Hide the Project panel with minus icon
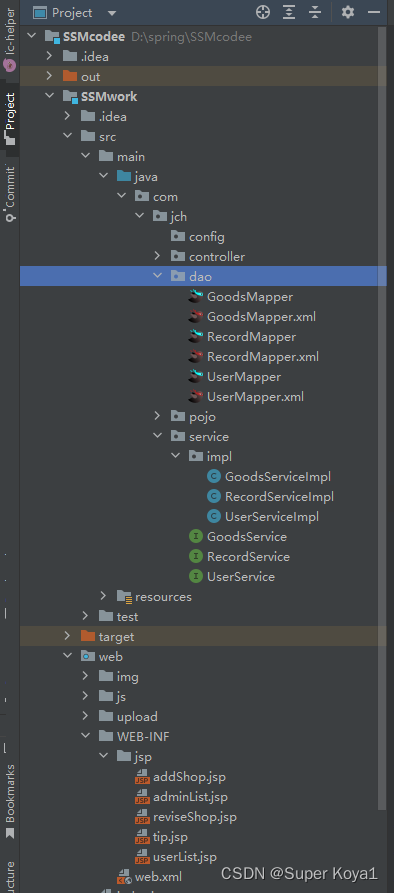The height and width of the screenshot is (893, 394). click(x=375, y=12)
